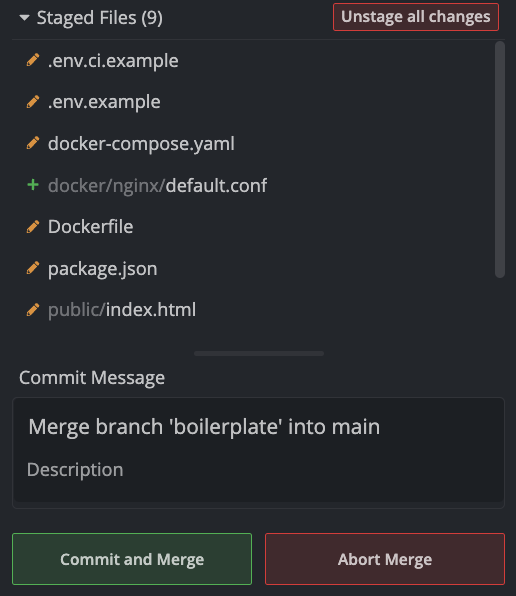Screen dimensions: 516x596
Task: Click the pencil icon beside public/index.html
Action: coord(33,310)
